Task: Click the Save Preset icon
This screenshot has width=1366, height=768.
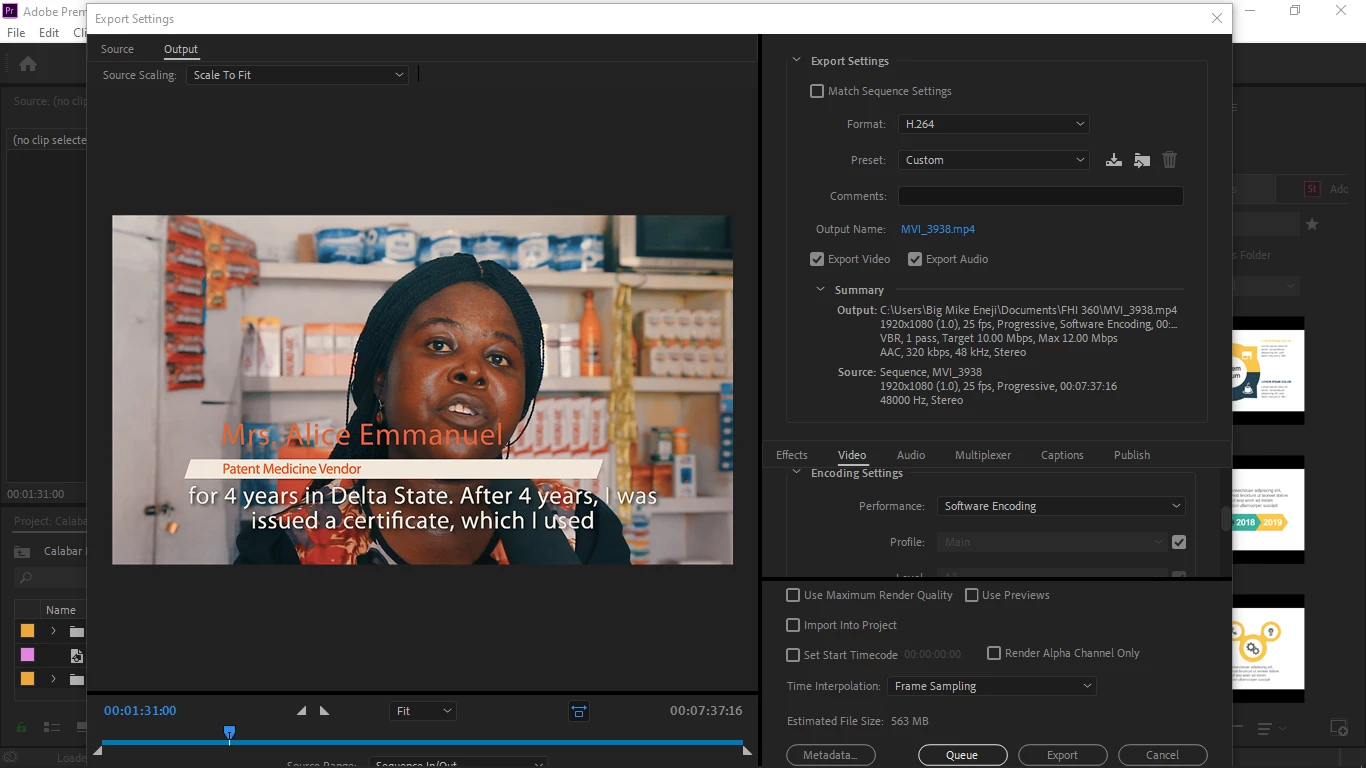Action: 1113,160
